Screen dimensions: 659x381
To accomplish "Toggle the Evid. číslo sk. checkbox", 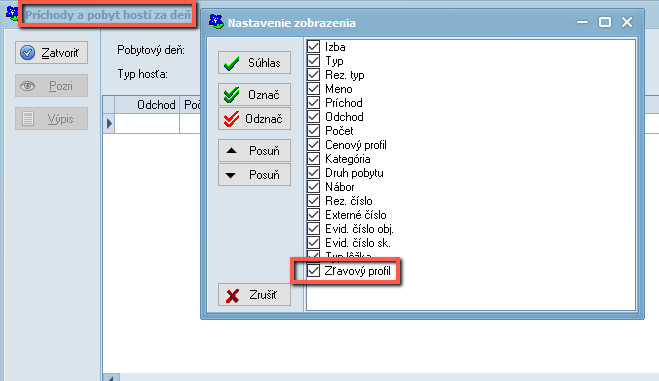I will tap(314, 243).
